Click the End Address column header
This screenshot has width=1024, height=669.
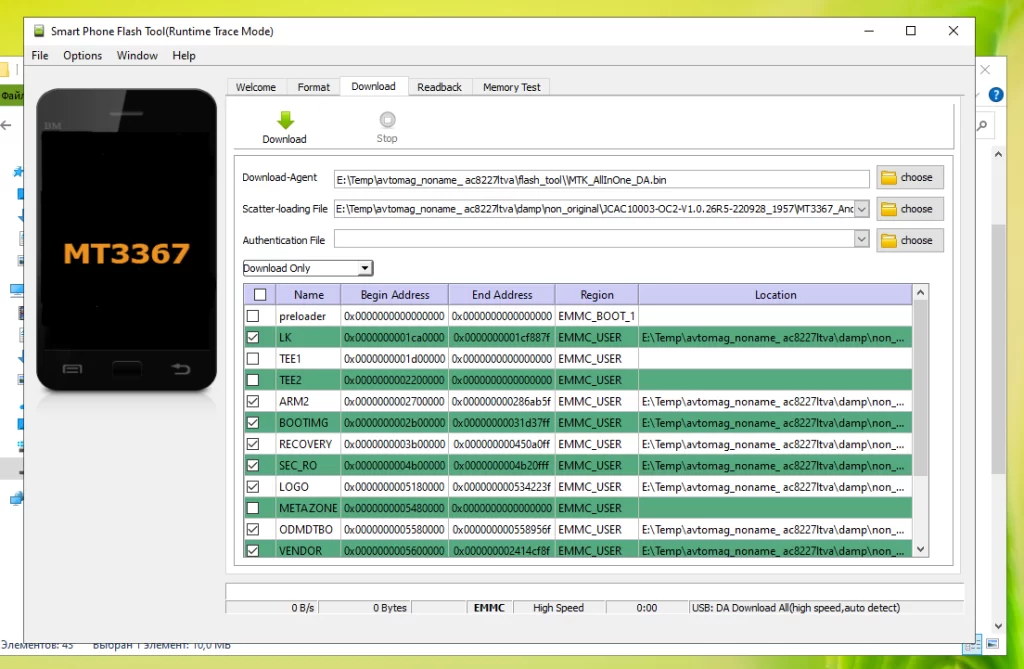(x=502, y=295)
